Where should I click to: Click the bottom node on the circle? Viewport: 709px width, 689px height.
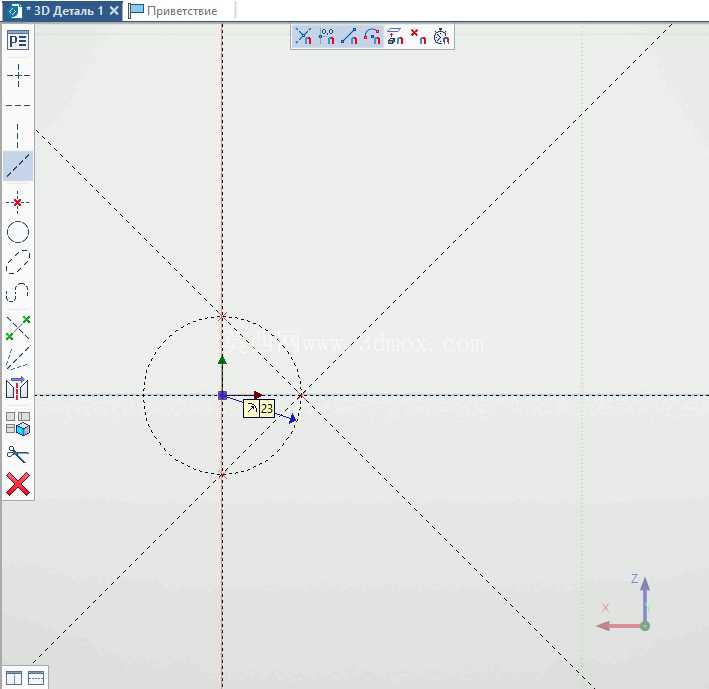tap(222, 474)
